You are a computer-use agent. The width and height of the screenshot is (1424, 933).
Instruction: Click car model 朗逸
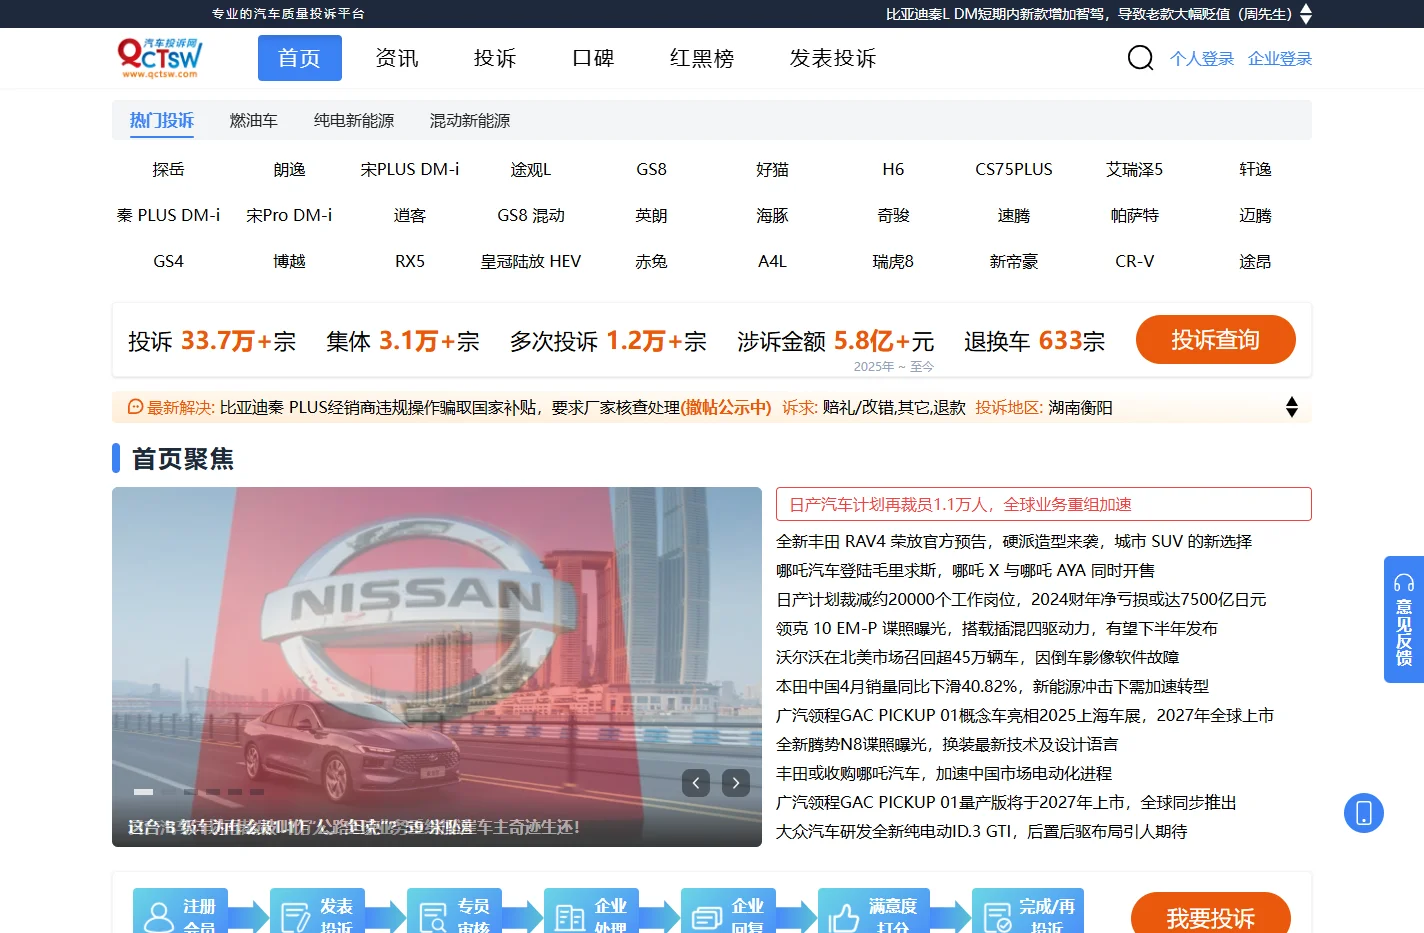coord(289,169)
